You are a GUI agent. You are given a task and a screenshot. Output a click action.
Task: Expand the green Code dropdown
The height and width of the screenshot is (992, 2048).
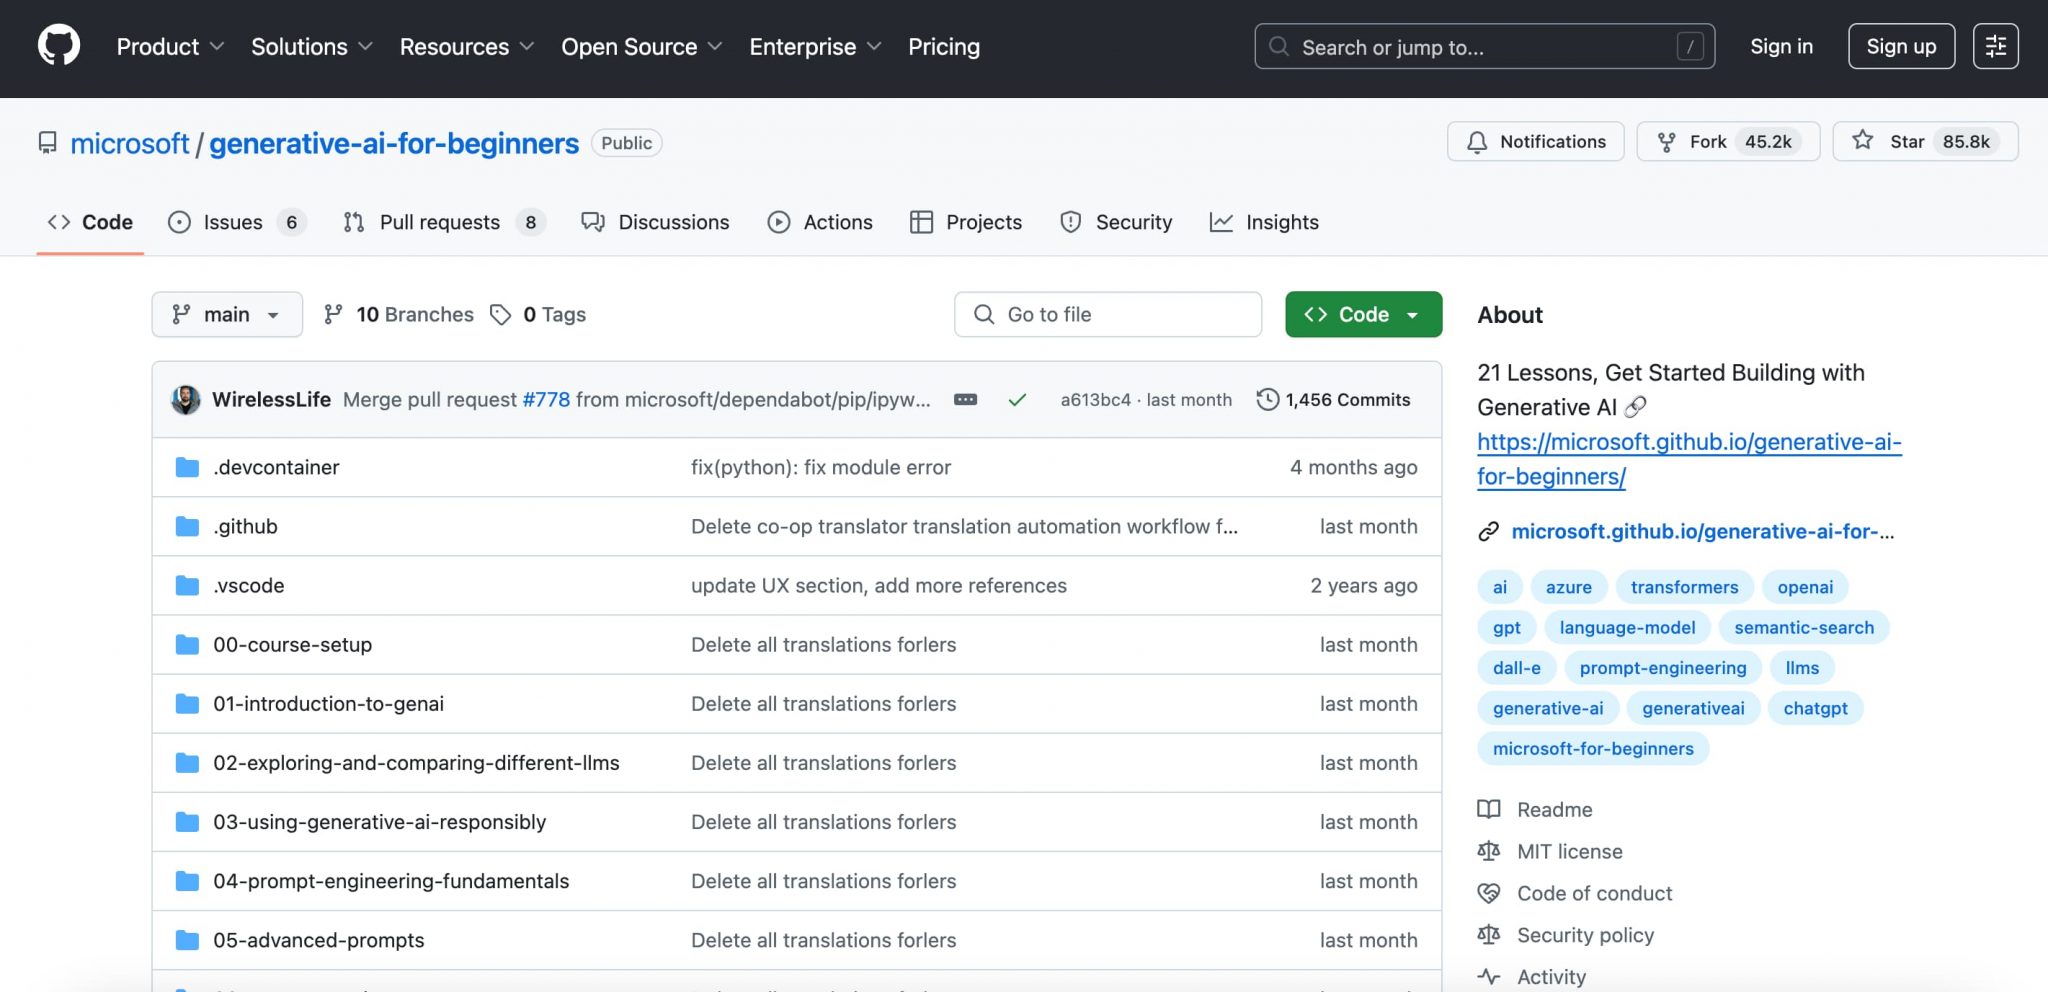[x=1363, y=315]
